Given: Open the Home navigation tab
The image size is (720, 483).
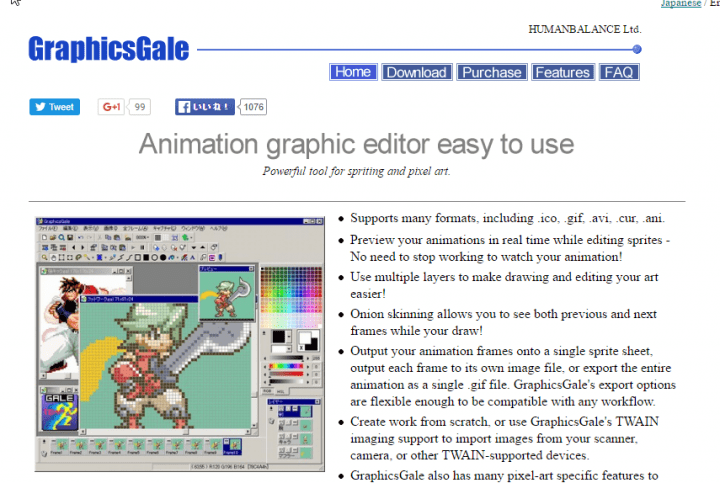Looking at the screenshot, I should click(353, 72).
